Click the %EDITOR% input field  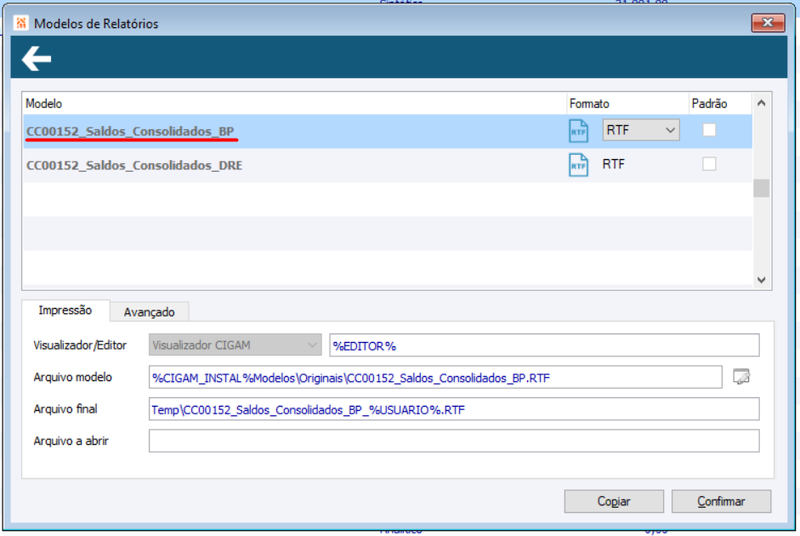(x=544, y=346)
